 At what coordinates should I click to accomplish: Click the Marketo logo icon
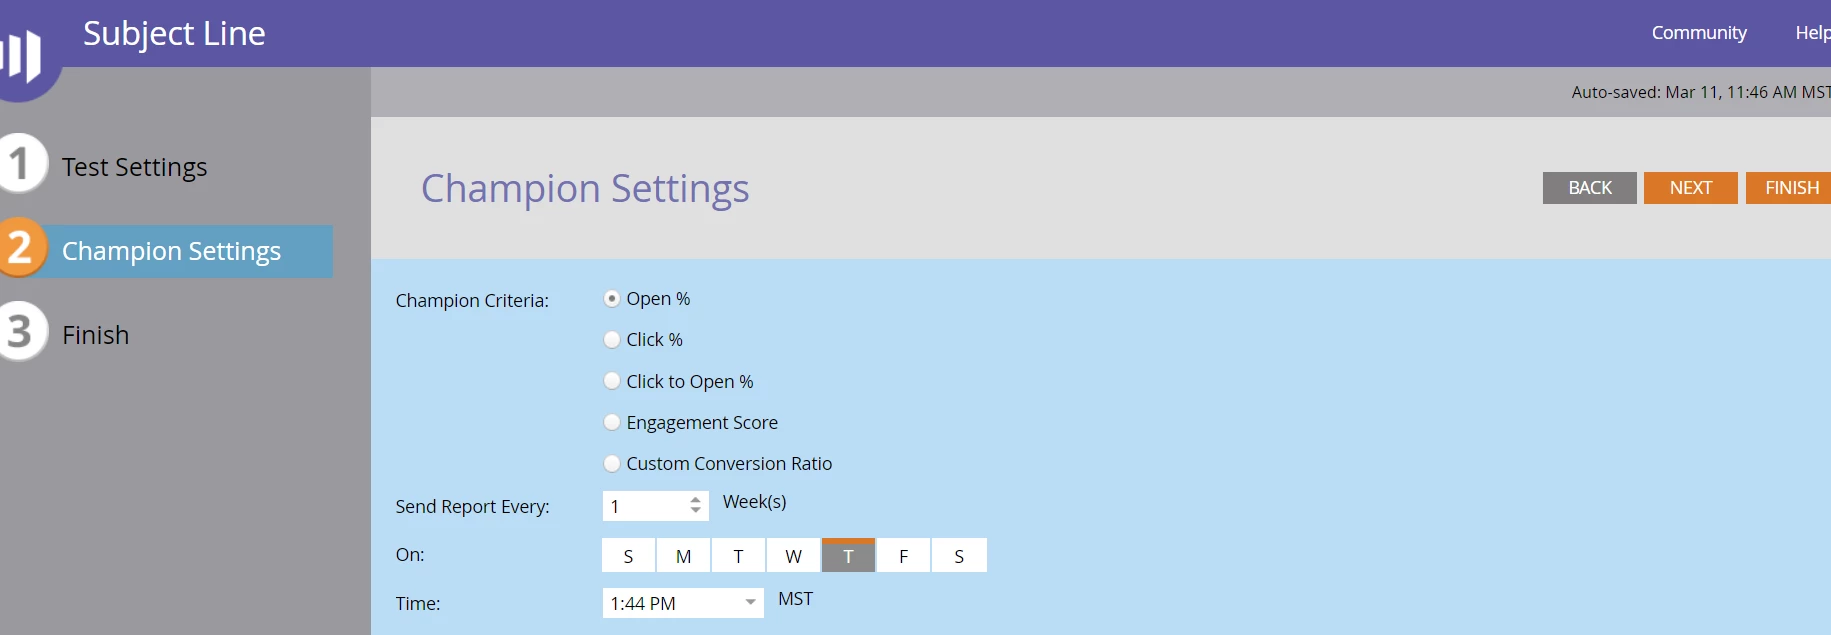click(x=22, y=55)
